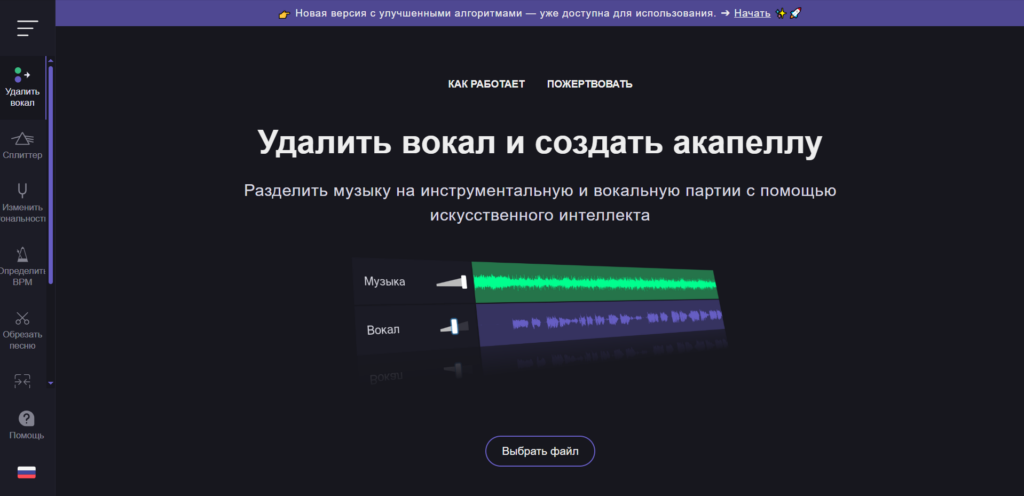Click the Музыка track label
The image size is (1024, 496).
coord(385,282)
